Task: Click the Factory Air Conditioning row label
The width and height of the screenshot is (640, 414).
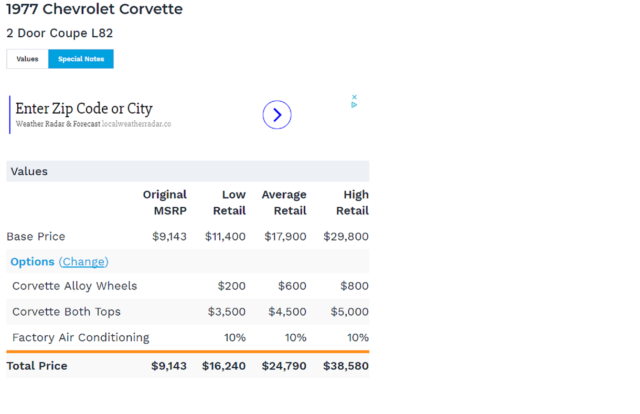Action: 80,337
